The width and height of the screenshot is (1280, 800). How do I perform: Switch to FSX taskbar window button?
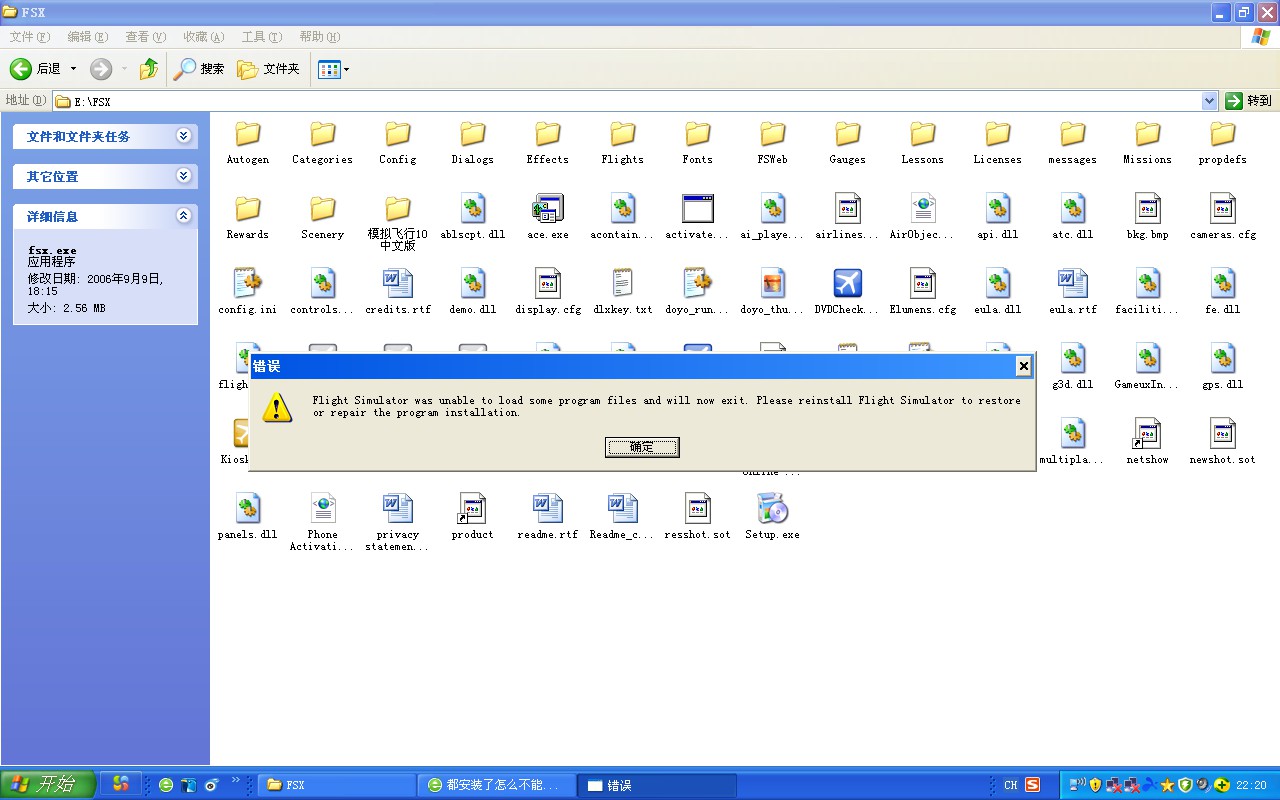(x=336, y=785)
